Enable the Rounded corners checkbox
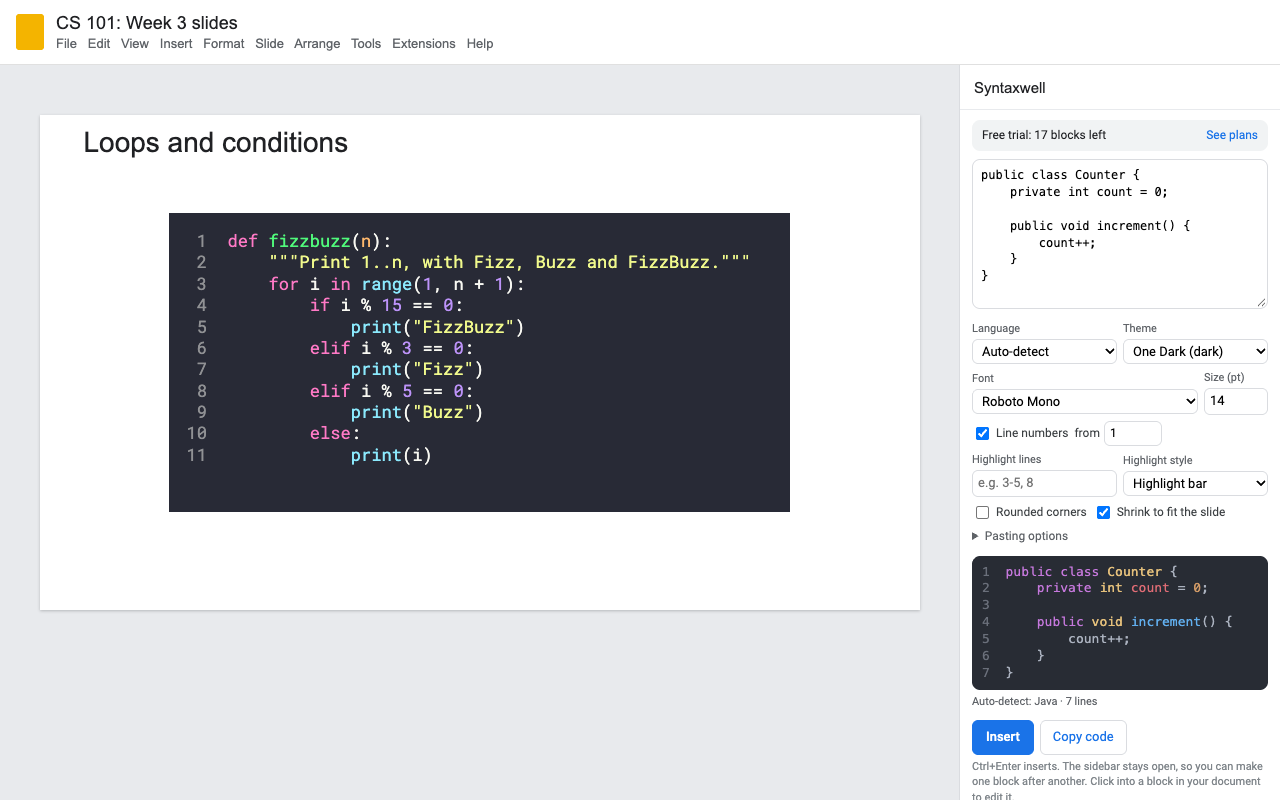The height and width of the screenshot is (800, 1280). click(983, 512)
